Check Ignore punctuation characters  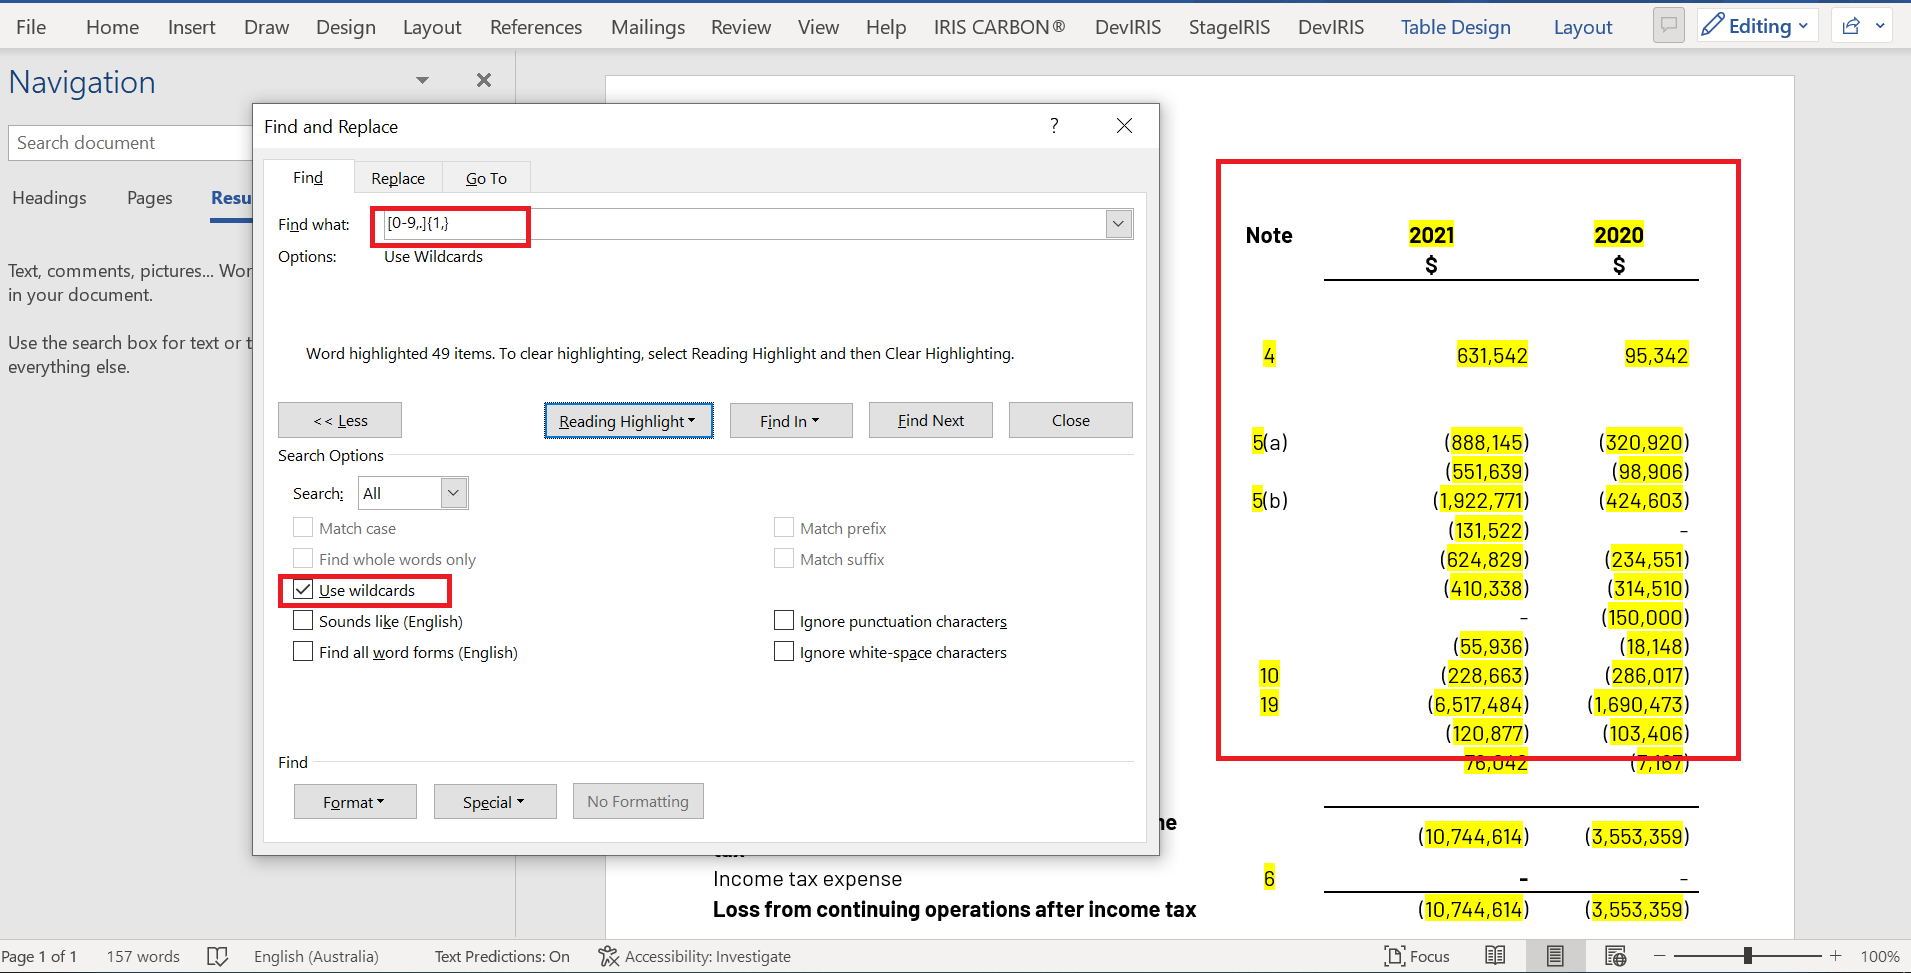click(x=784, y=620)
